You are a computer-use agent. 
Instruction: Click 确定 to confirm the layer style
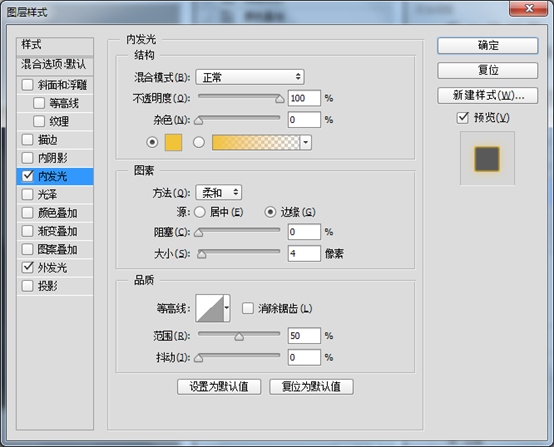point(488,46)
